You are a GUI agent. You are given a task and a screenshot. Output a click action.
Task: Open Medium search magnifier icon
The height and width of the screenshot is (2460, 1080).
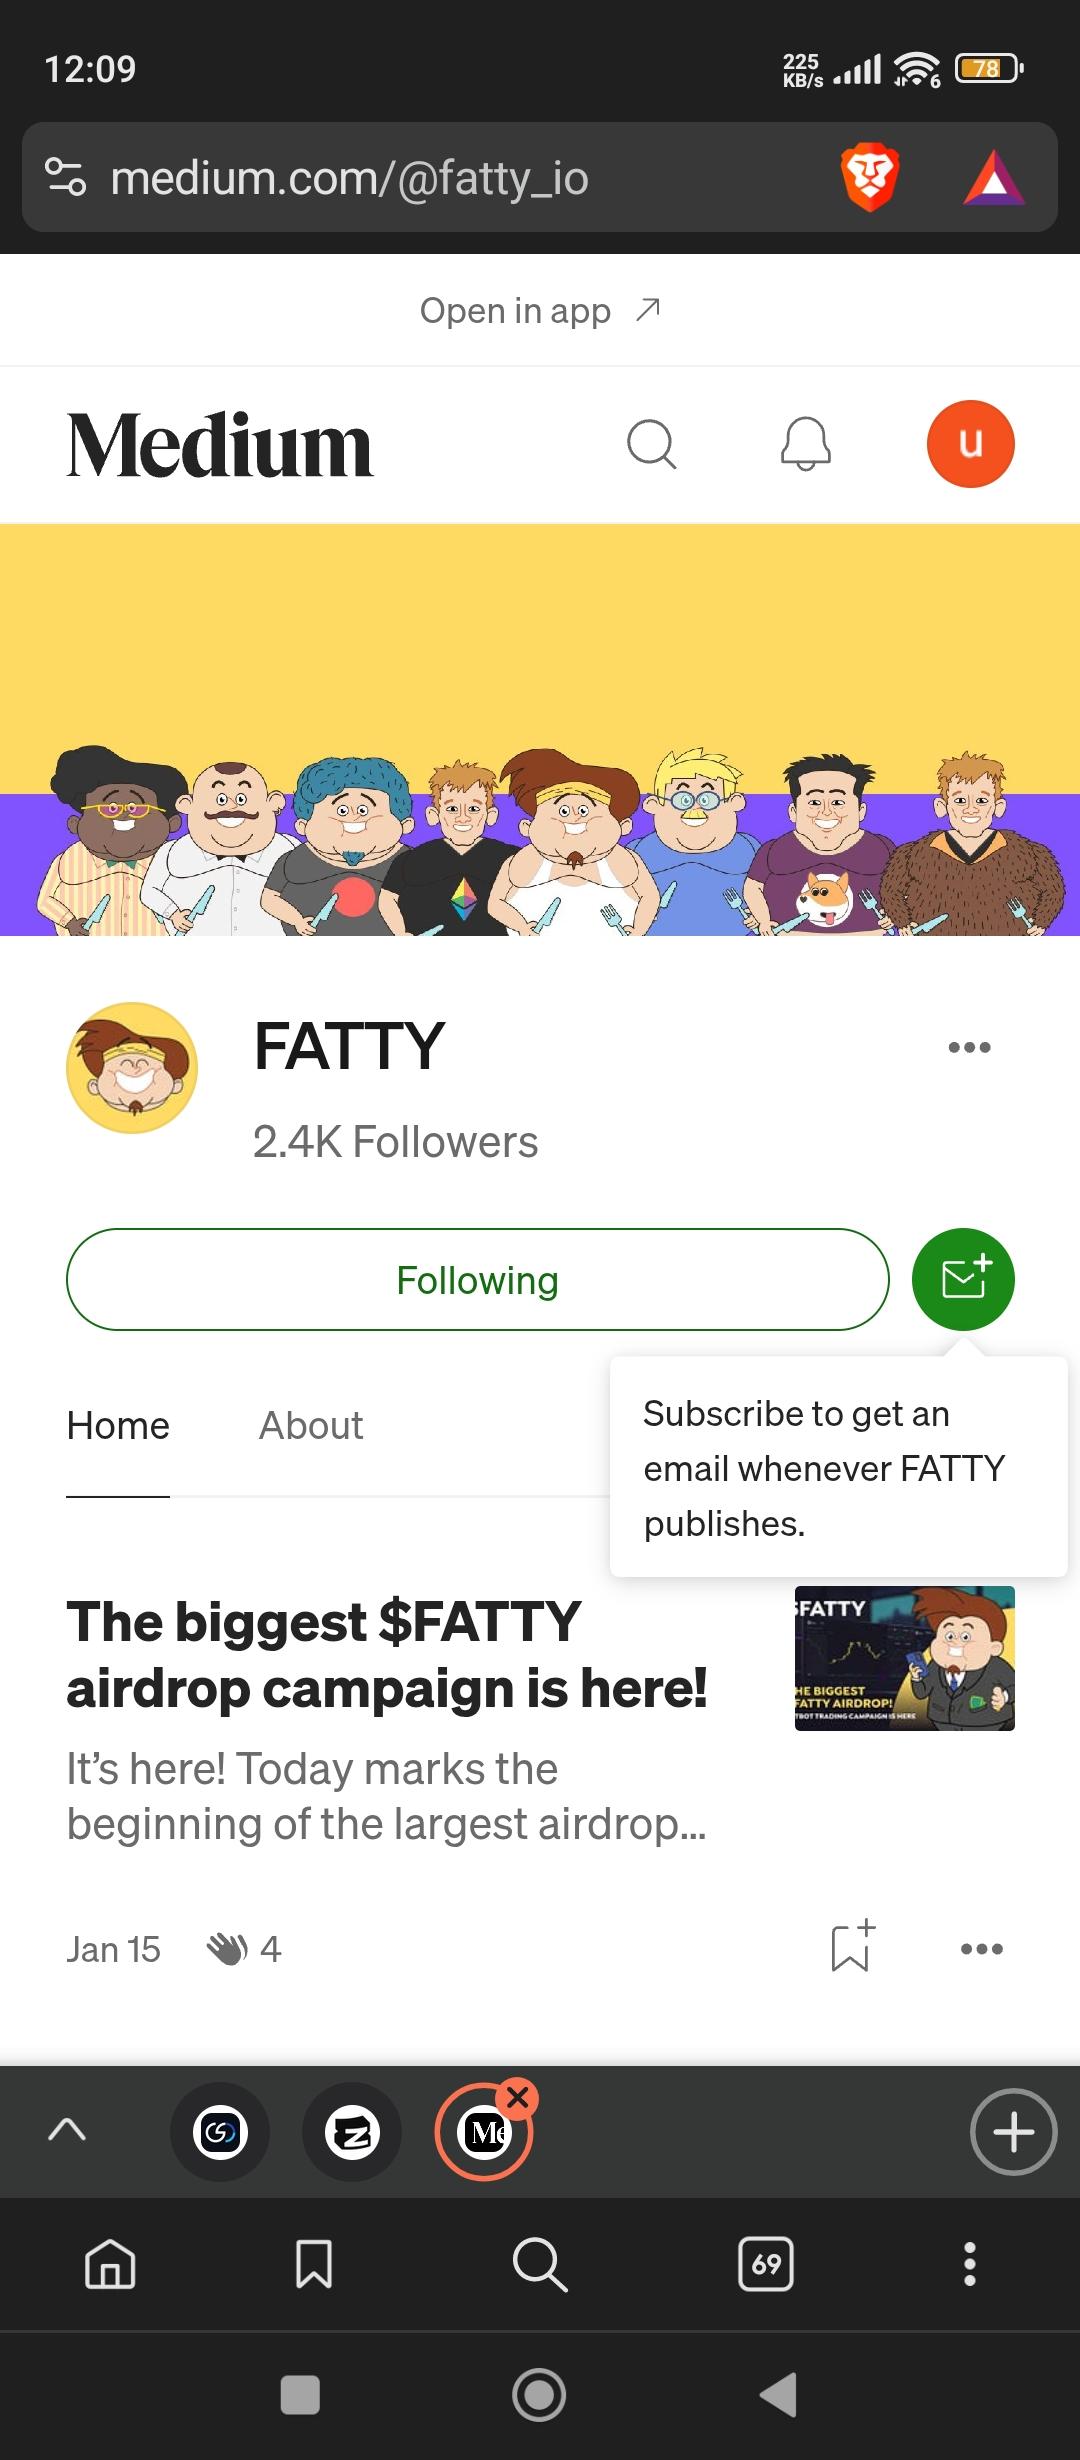click(x=652, y=444)
